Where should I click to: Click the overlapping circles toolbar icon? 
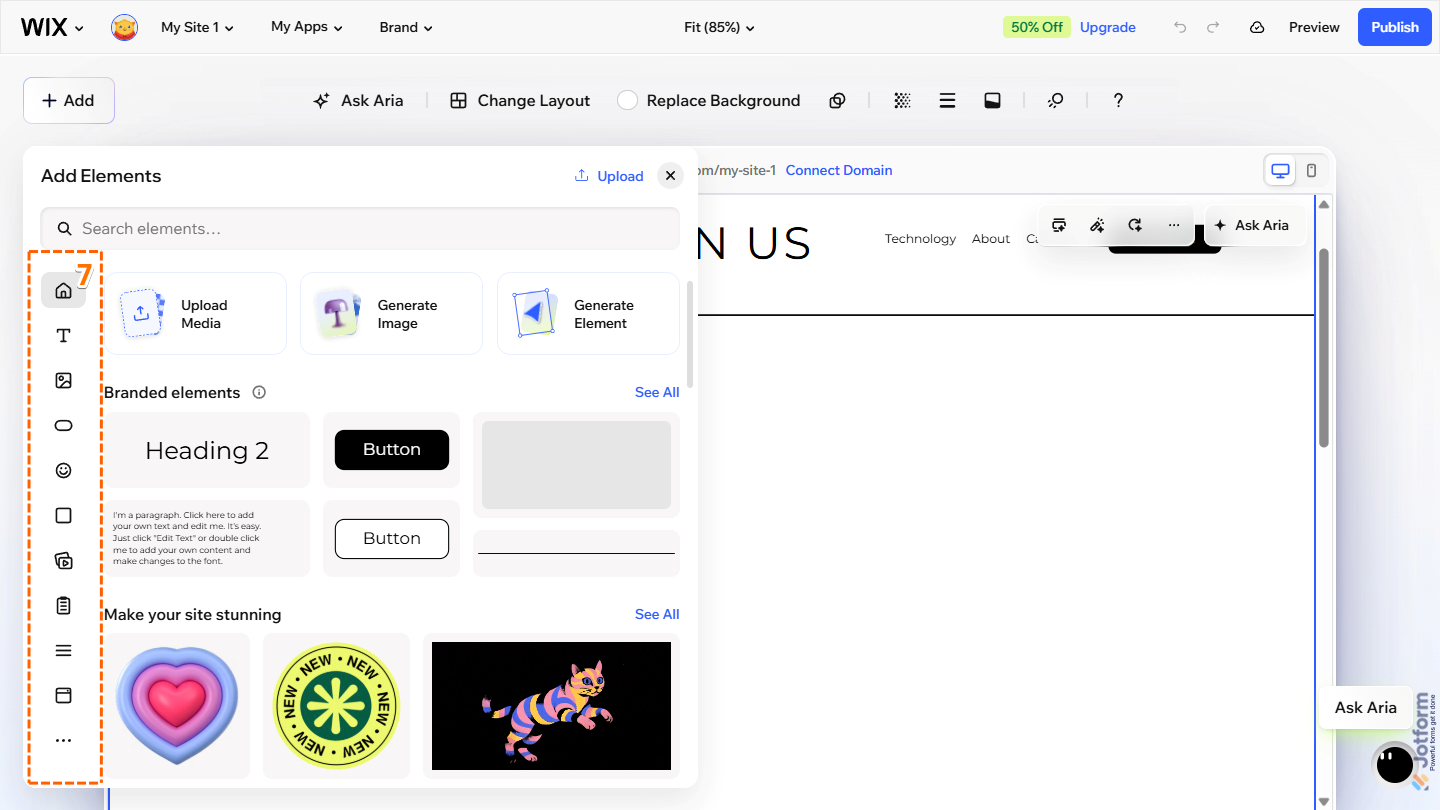pos(838,100)
